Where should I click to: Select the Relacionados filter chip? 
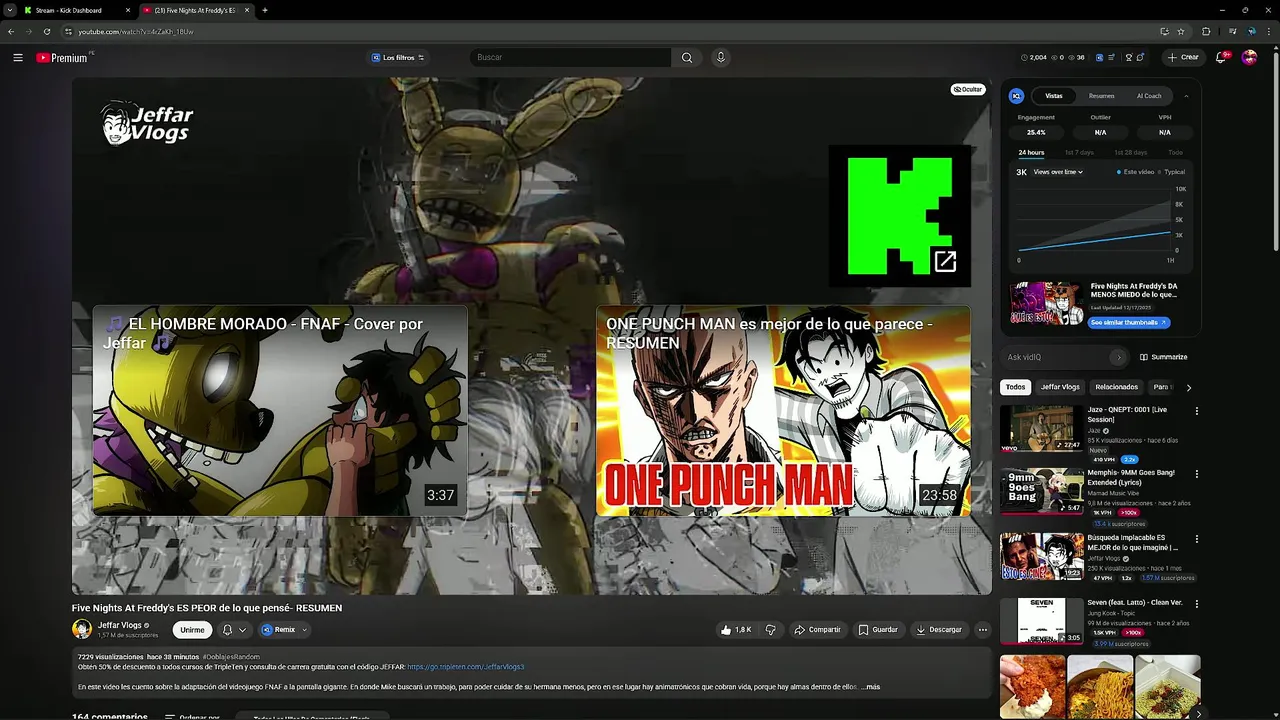[1116, 387]
